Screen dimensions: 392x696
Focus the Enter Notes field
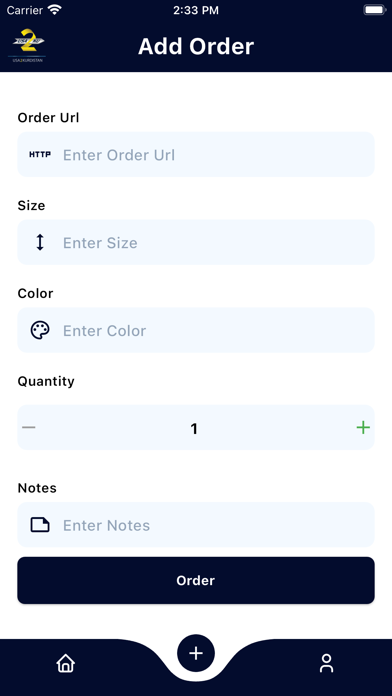click(x=196, y=525)
